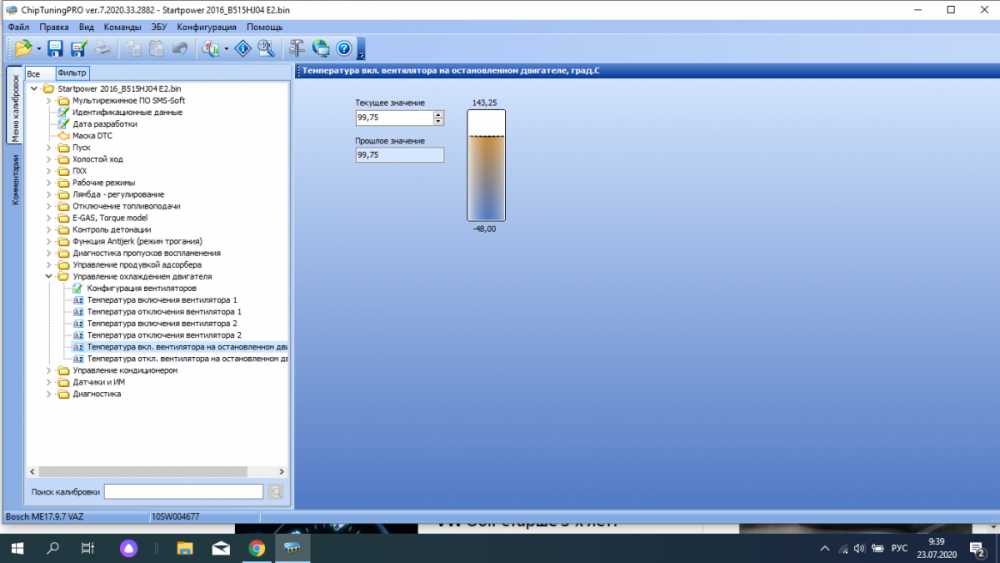Click the Open file toolbar icon
Screen dimensions: 1000x563
23,48
